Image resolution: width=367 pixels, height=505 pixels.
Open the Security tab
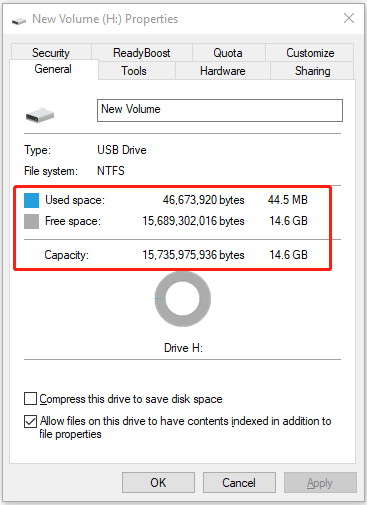(x=51, y=52)
